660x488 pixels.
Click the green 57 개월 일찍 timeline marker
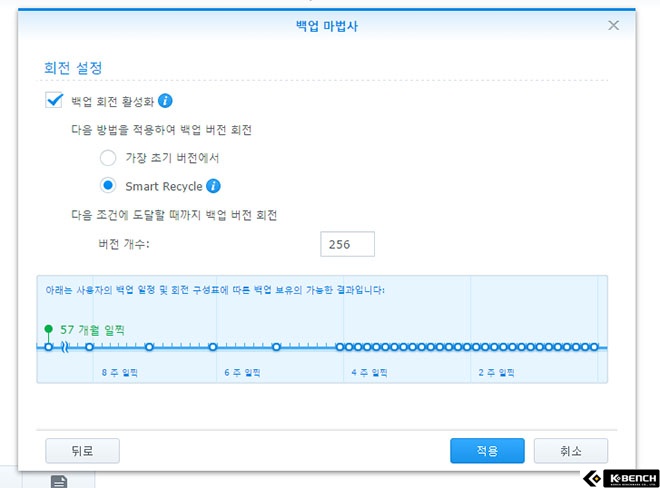click(x=48, y=329)
